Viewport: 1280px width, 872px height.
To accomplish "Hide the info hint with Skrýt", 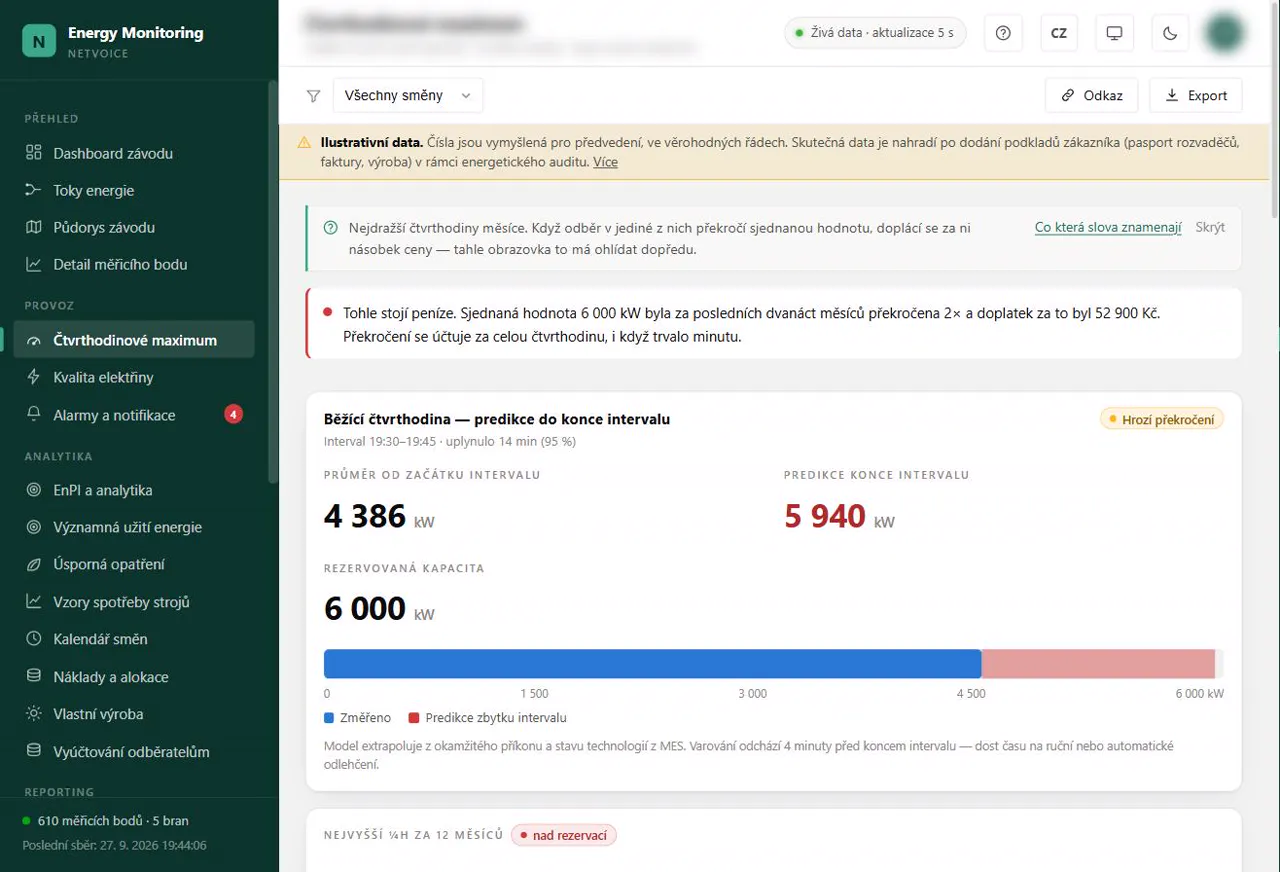I will [x=1210, y=228].
